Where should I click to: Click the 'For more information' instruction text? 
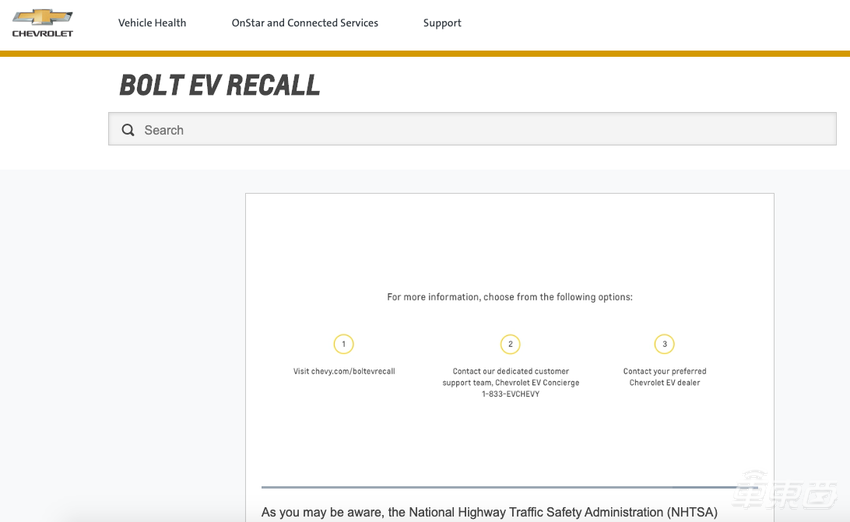pos(510,297)
